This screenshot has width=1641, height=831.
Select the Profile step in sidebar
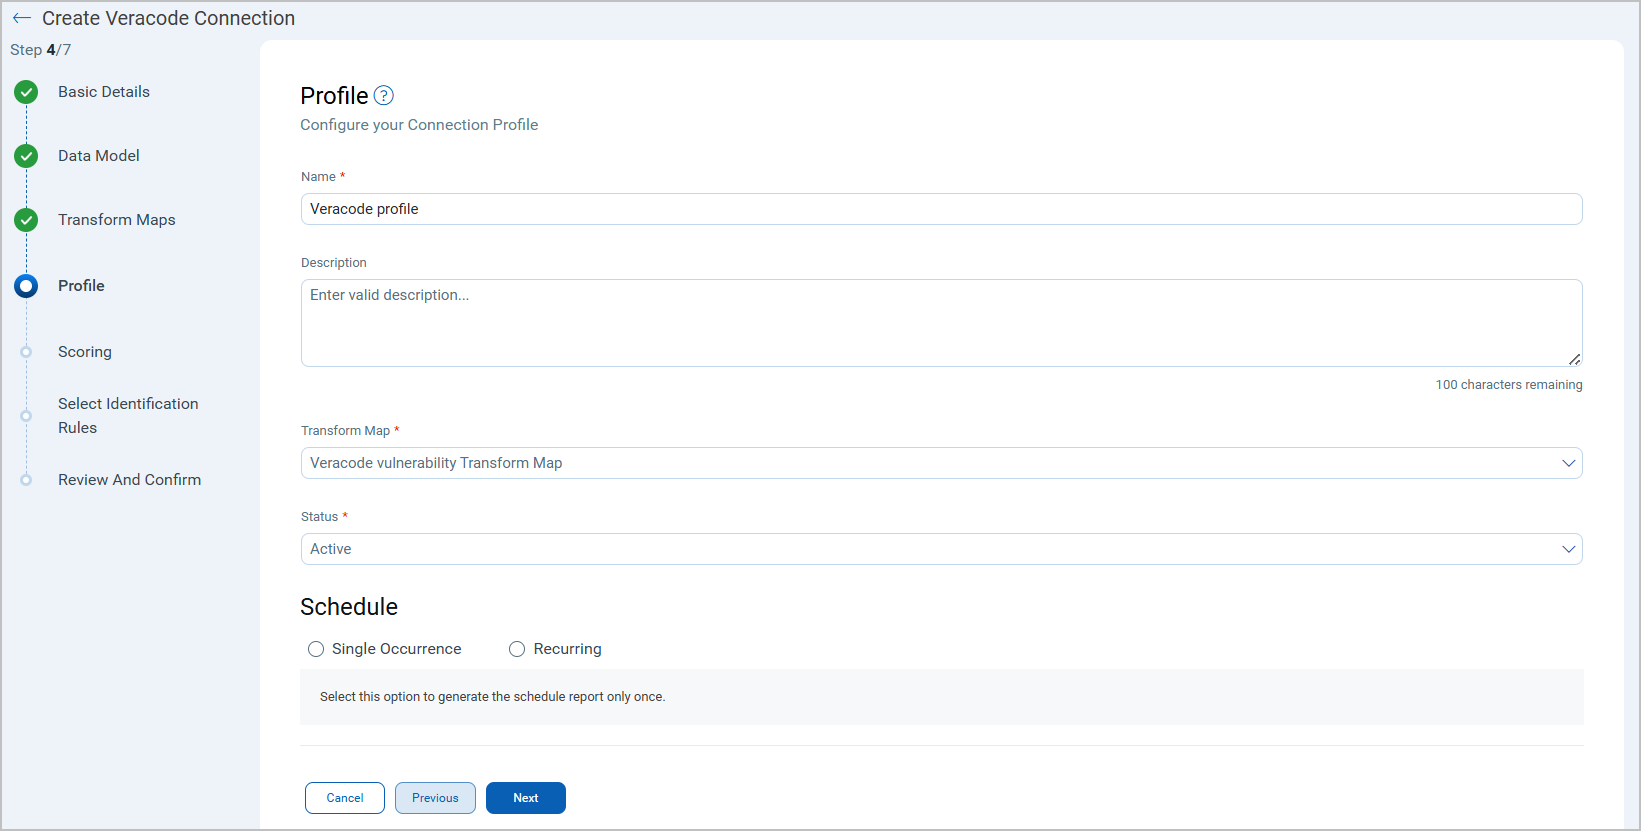click(81, 286)
